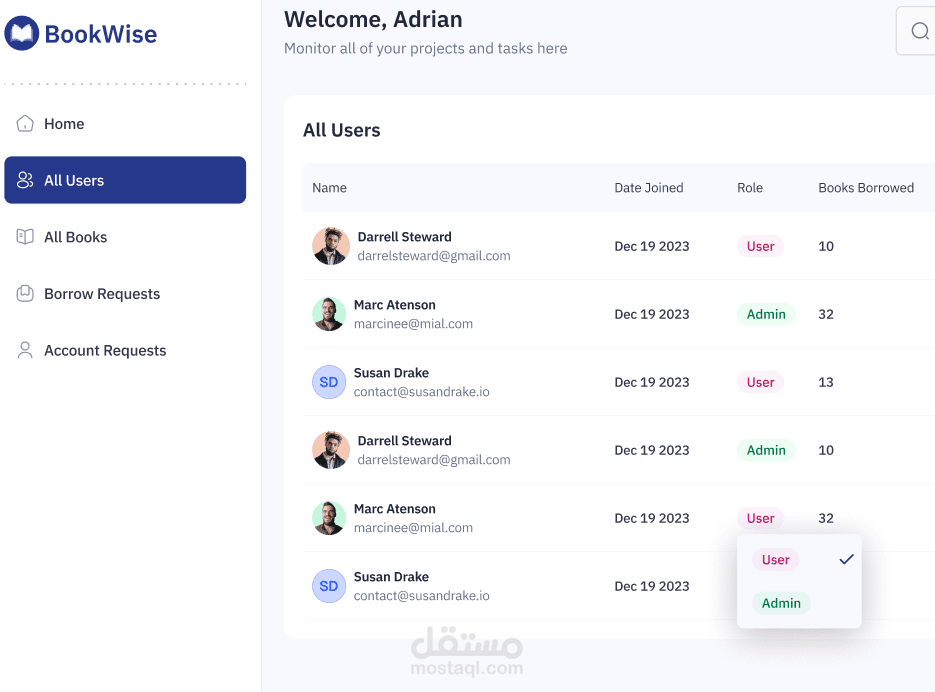Screen dimensions: 935x692
Task: Click the Borrow Requests icon in sidebar
Action: (25, 294)
